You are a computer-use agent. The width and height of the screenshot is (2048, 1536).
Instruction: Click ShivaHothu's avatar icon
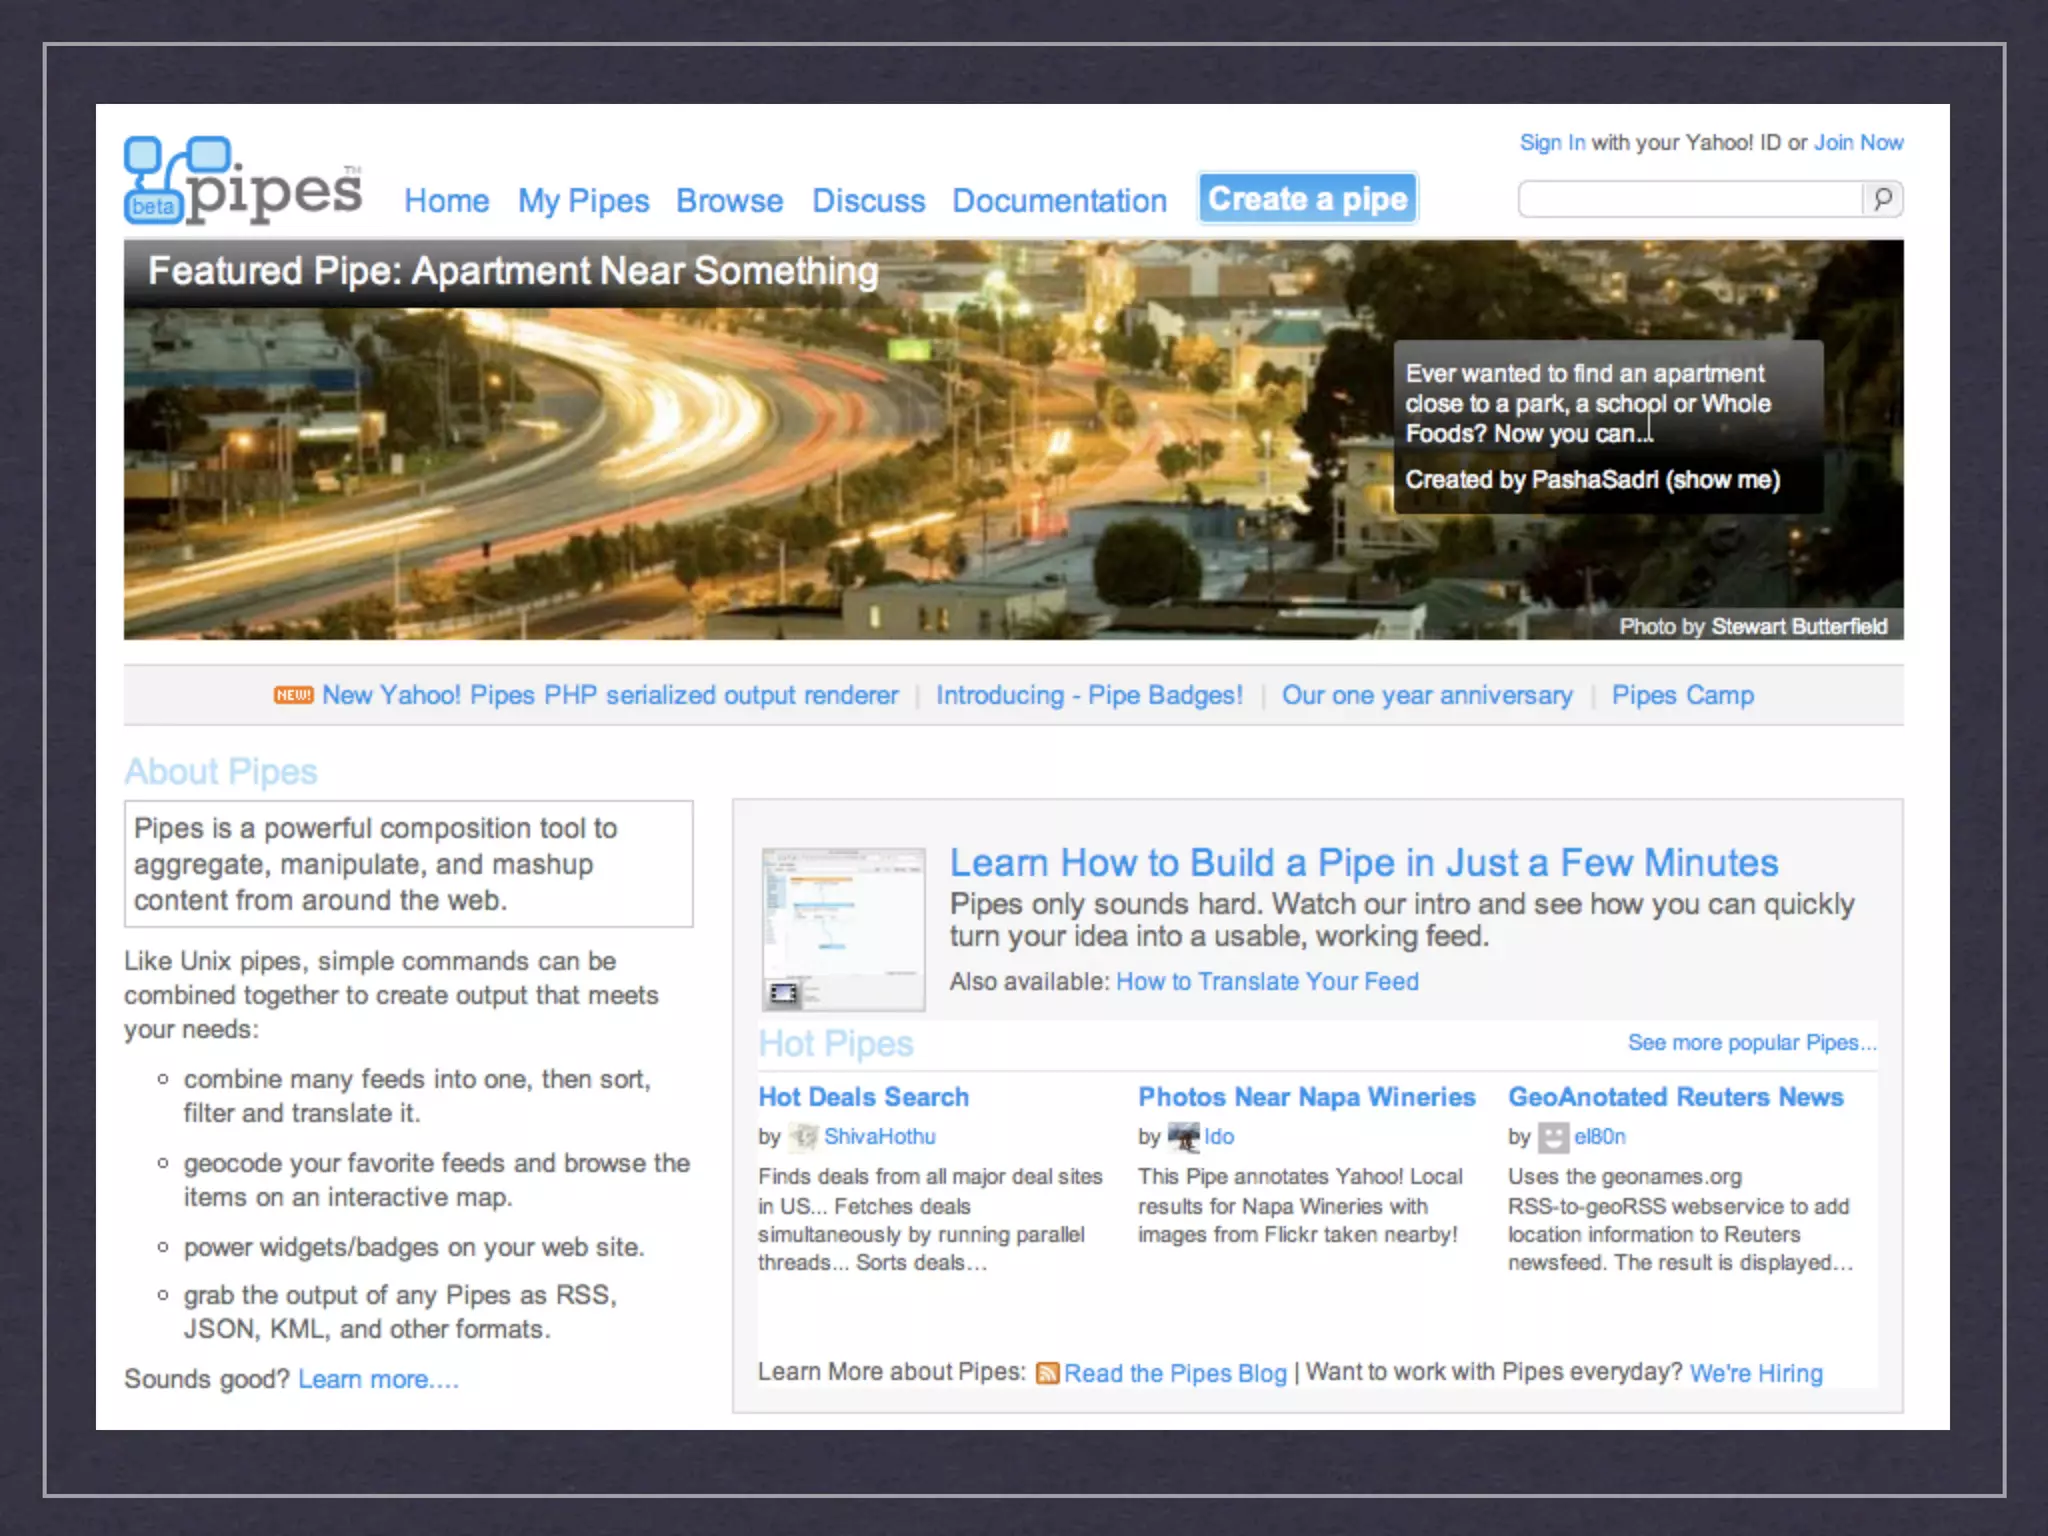pos(803,1137)
